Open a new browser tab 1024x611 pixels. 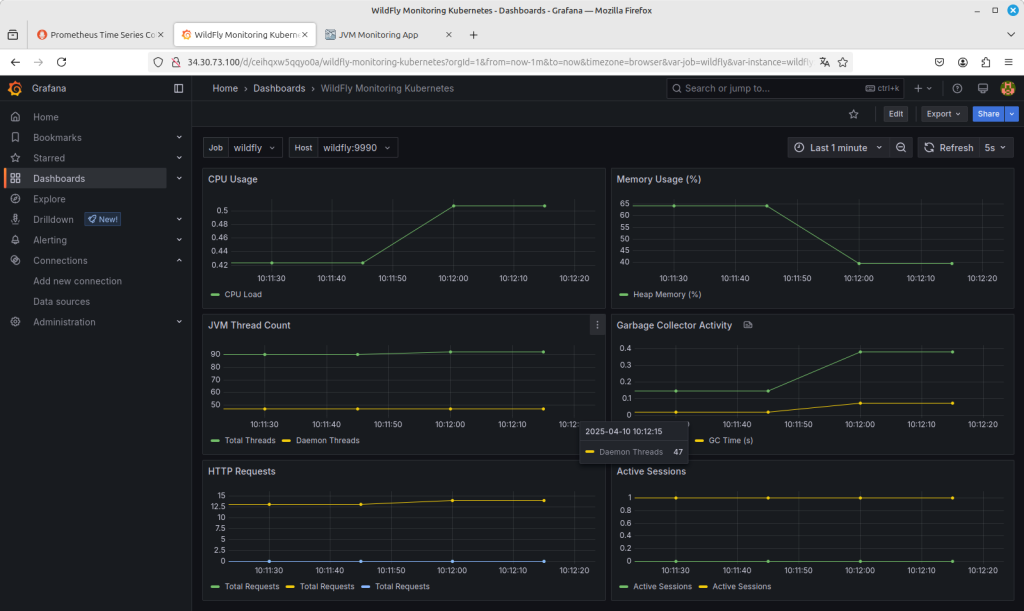[x=473, y=35]
